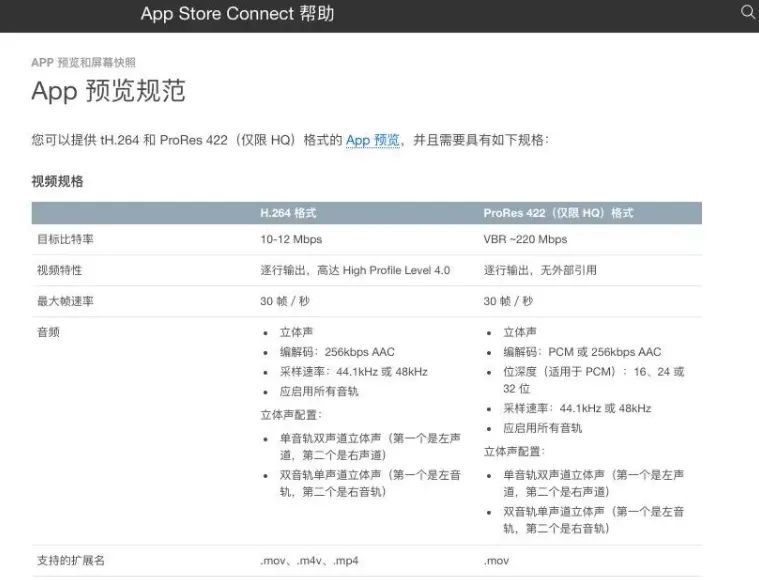Select the VBR ~220 Mbps cell
759x580 pixels.
coord(525,239)
